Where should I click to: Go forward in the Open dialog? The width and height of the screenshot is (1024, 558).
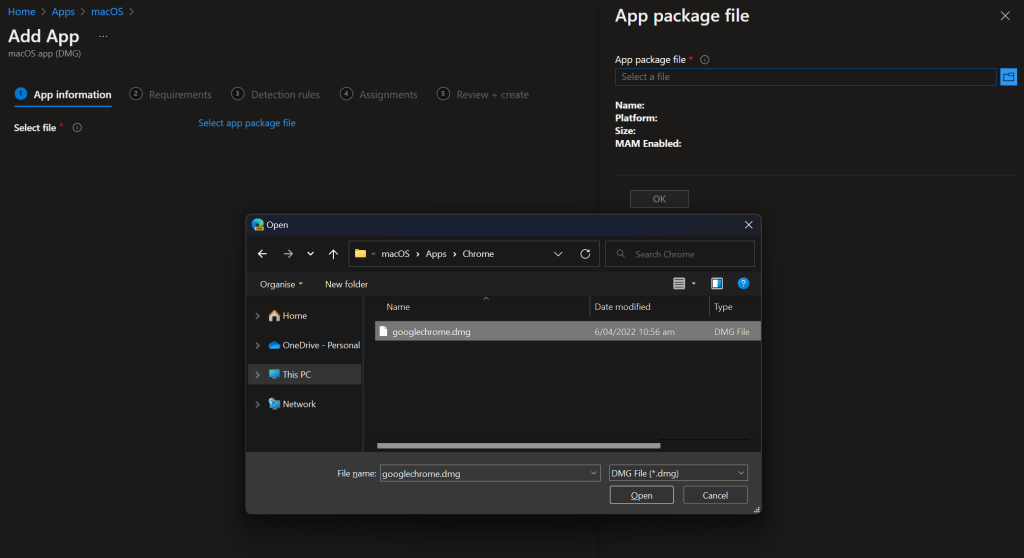[288, 254]
